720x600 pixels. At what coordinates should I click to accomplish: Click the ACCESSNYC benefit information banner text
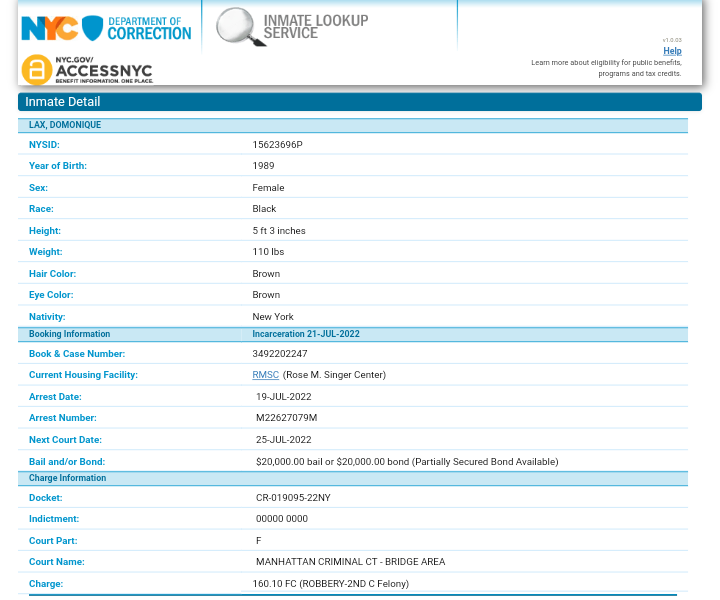[104, 70]
